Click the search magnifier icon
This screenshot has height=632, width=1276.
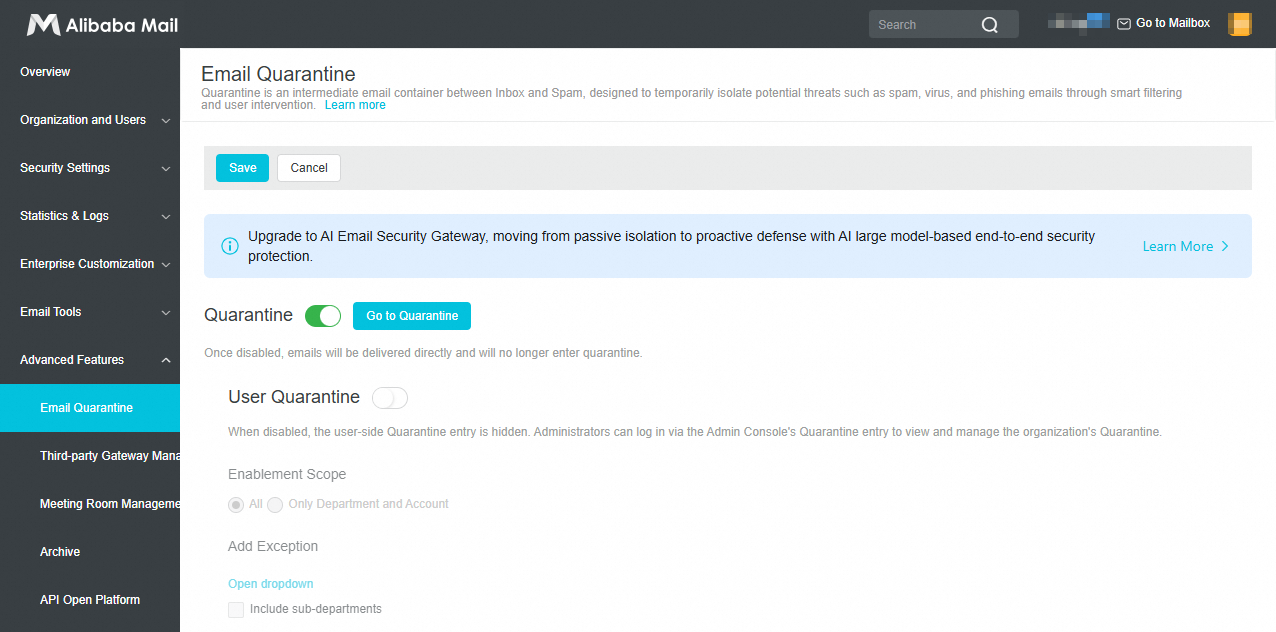pyautogui.click(x=990, y=25)
